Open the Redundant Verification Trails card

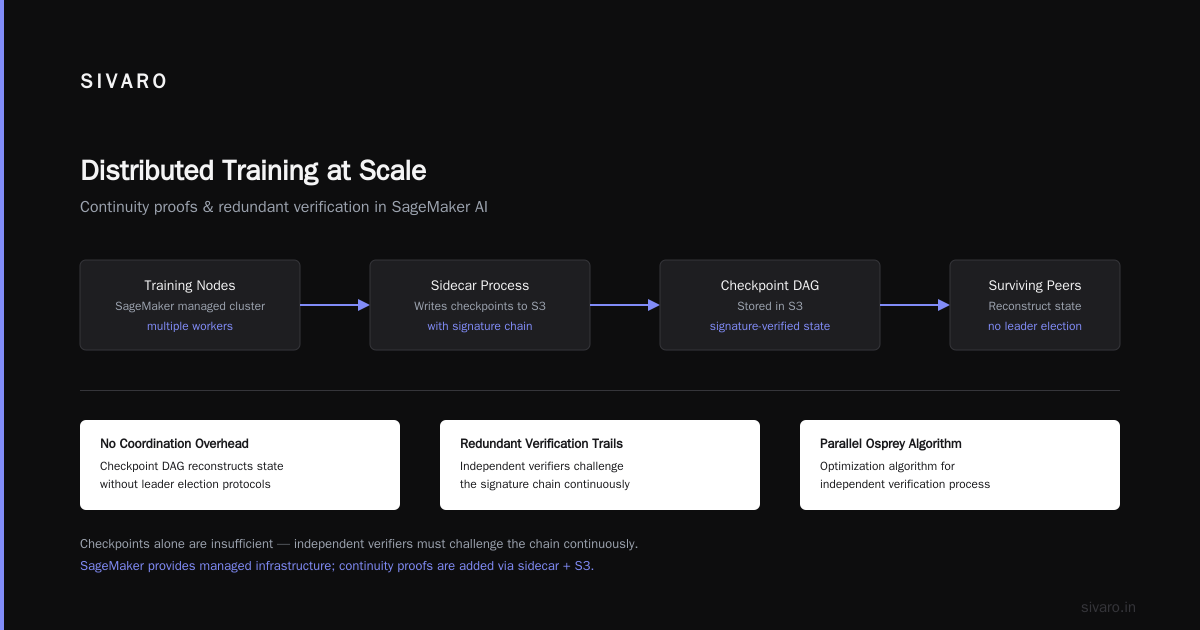click(600, 465)
